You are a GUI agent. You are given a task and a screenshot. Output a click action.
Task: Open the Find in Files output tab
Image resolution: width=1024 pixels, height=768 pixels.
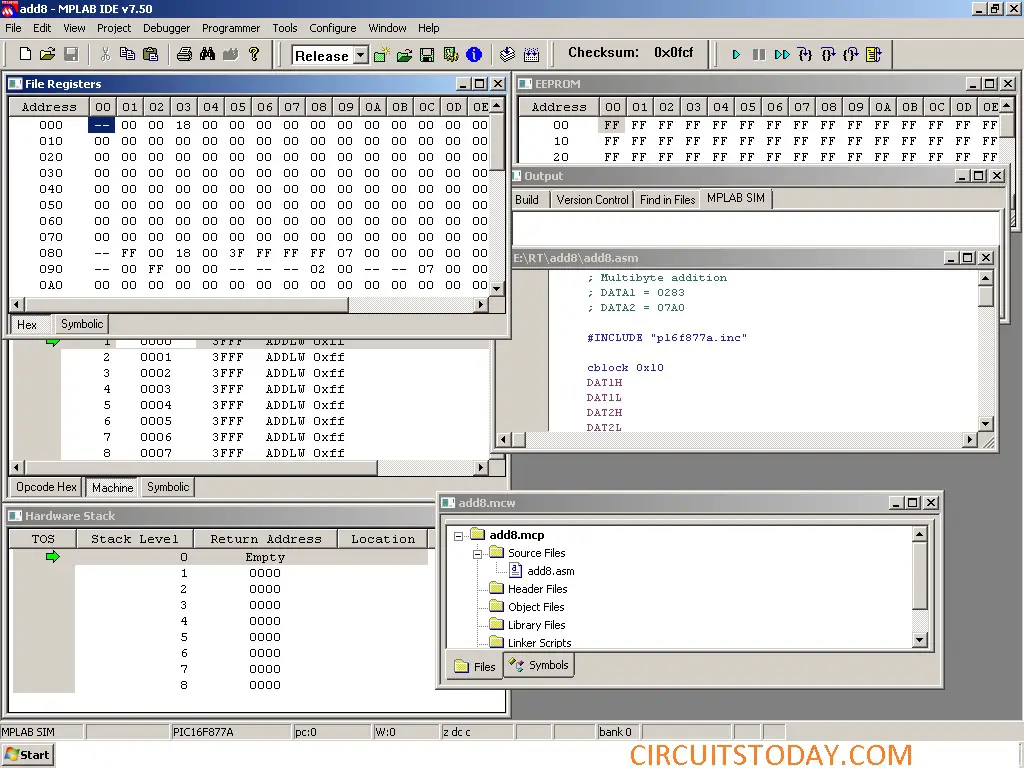point(667,200)
